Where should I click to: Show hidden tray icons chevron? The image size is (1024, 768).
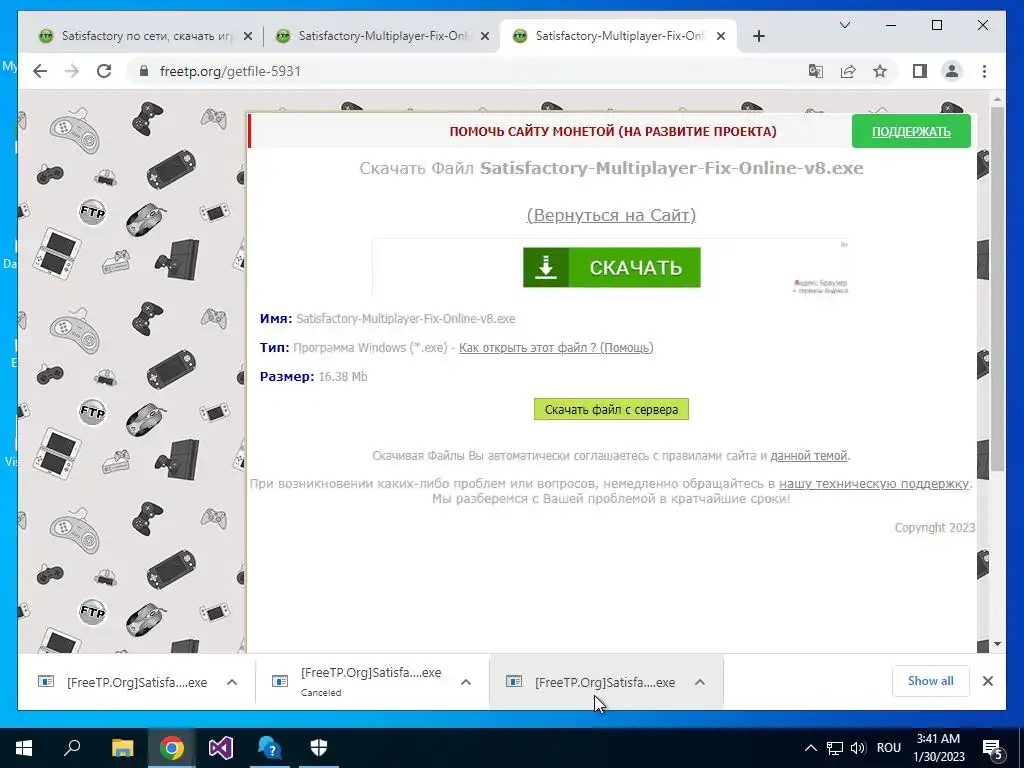(810, 748)
